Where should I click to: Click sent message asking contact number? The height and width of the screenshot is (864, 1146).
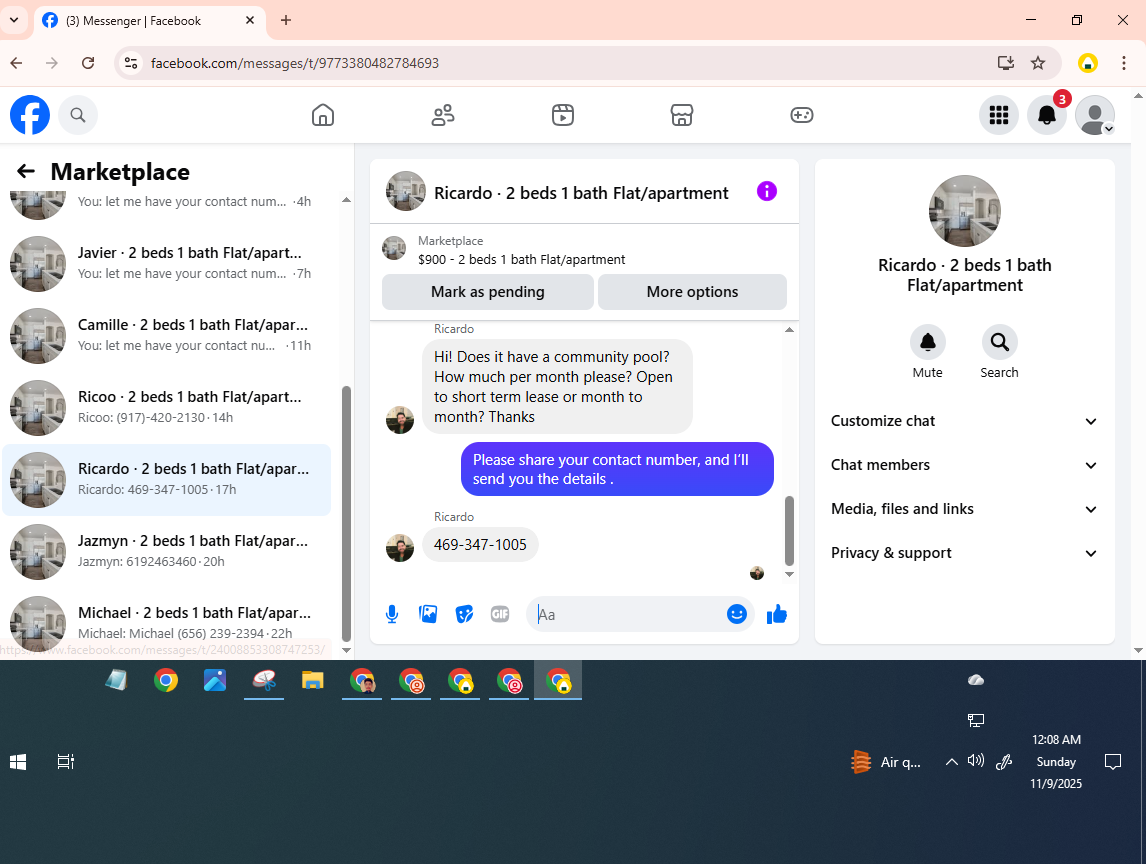click(617, 469)
